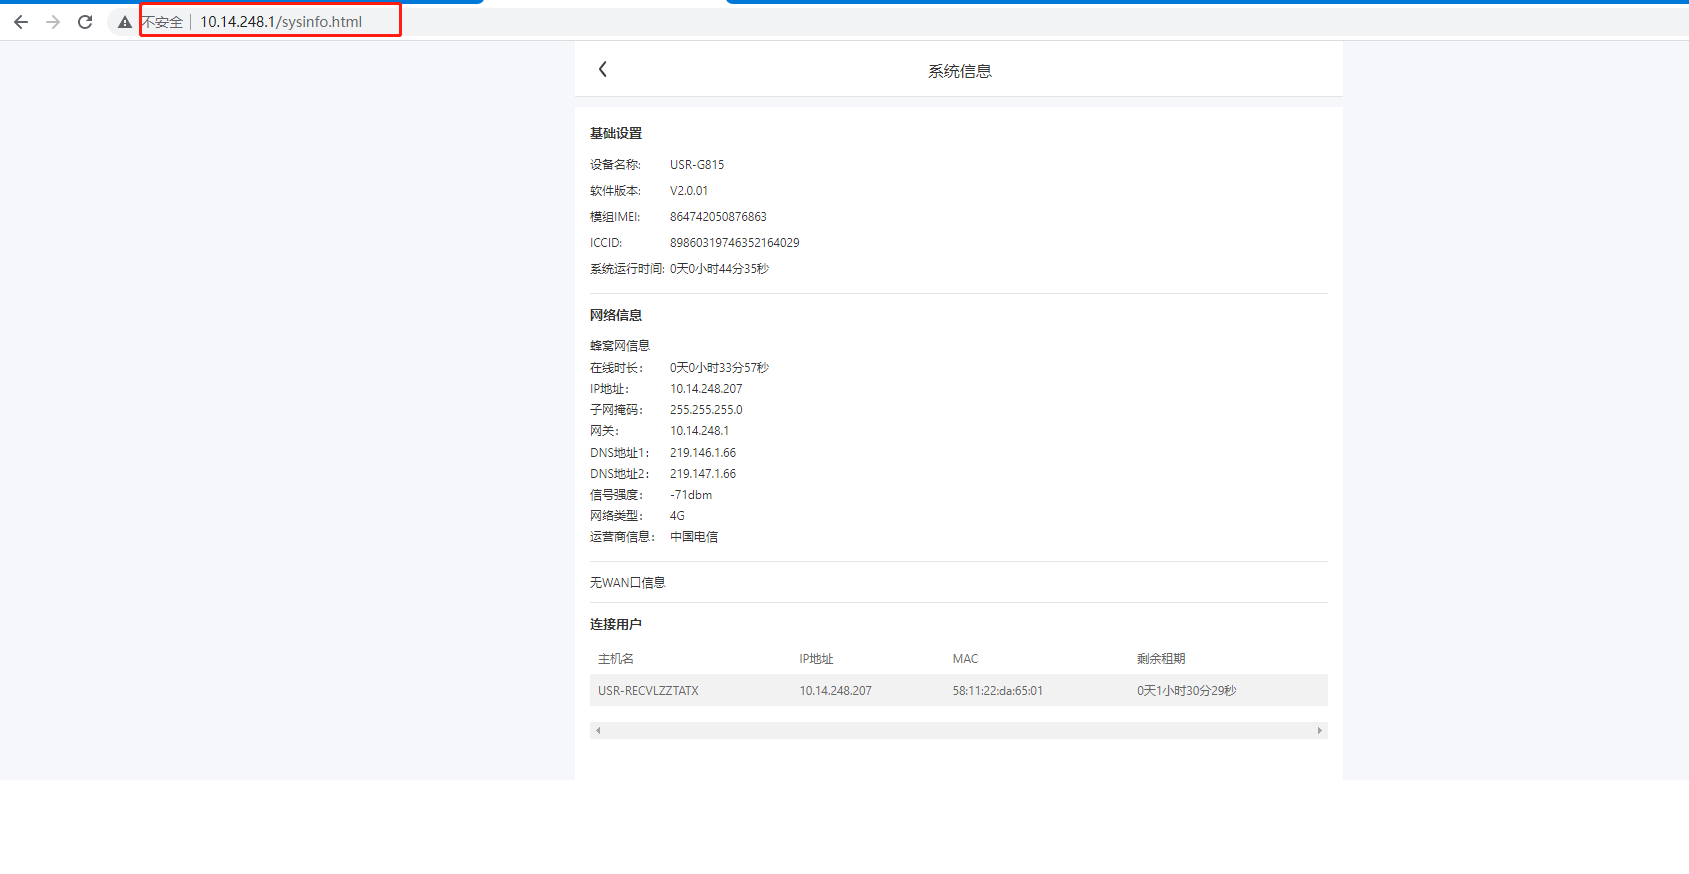Viewport: 1689px width, 874px height.
Task: Click the not-secure warning triangle icon
Action: pyautogui.click(x=125, y=22)
